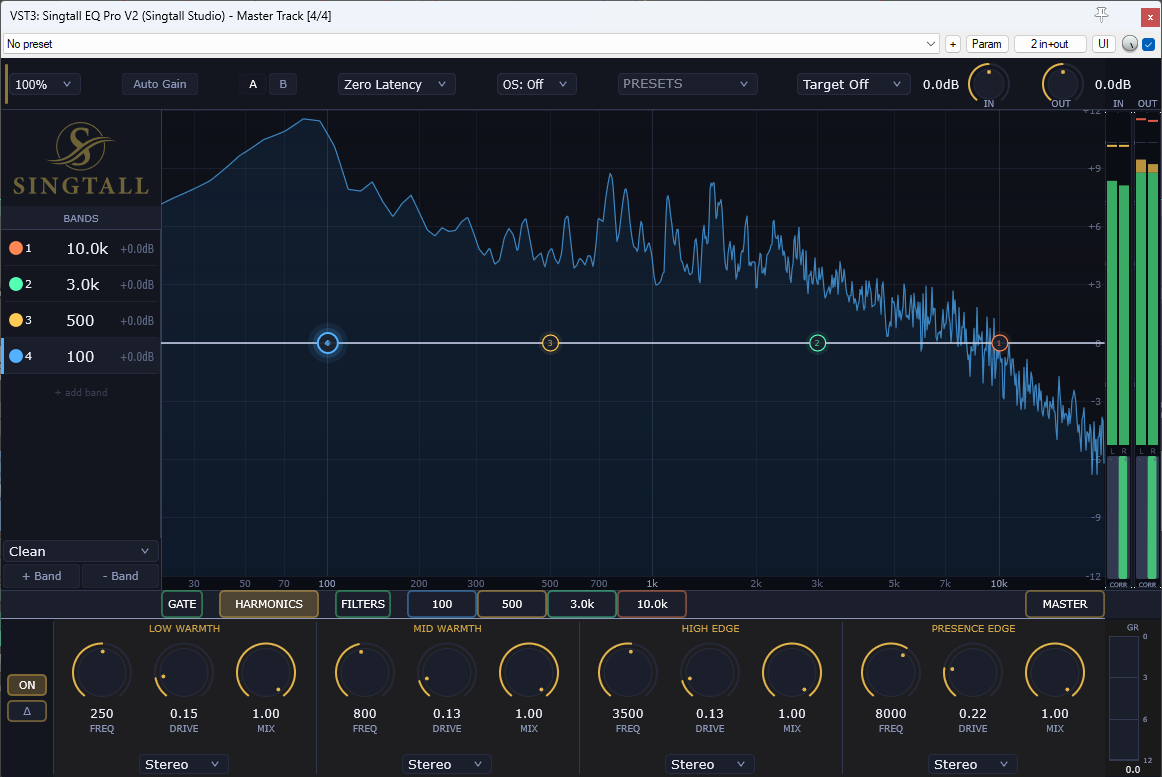Click the High Edge FREQ knob

[628, 672]
